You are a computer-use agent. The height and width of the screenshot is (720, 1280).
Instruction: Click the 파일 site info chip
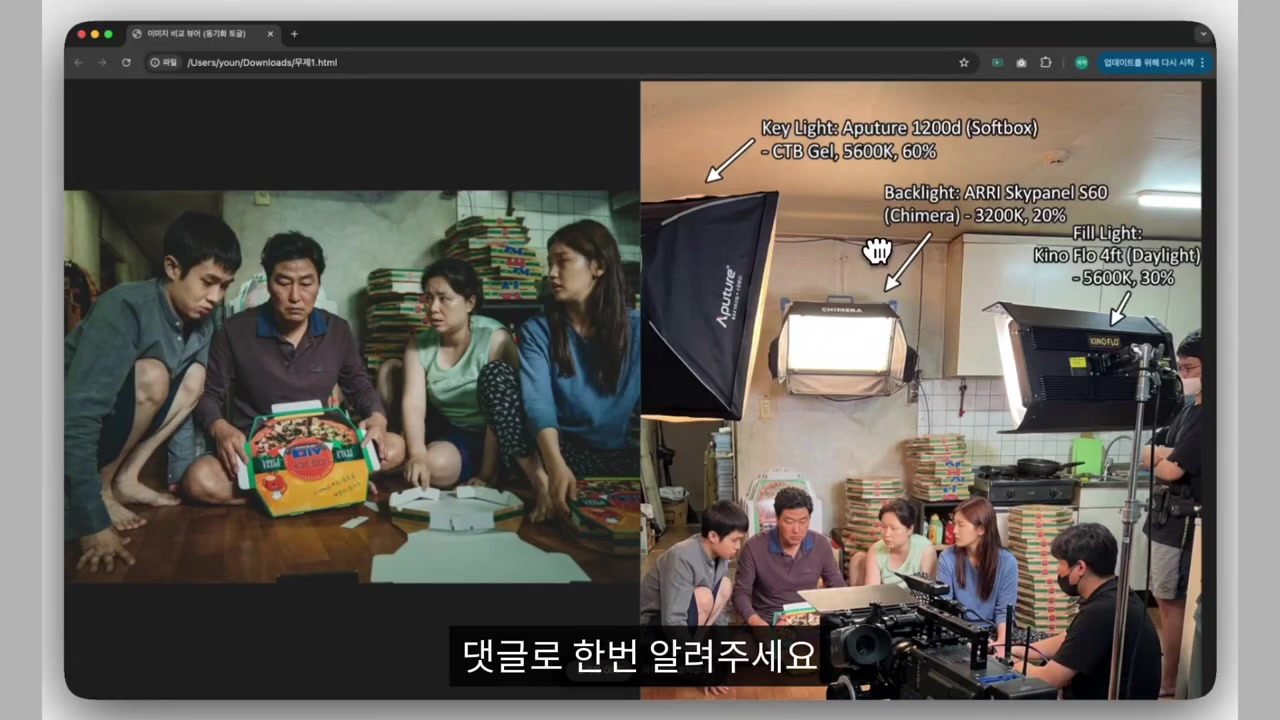[x=163, y=62]
